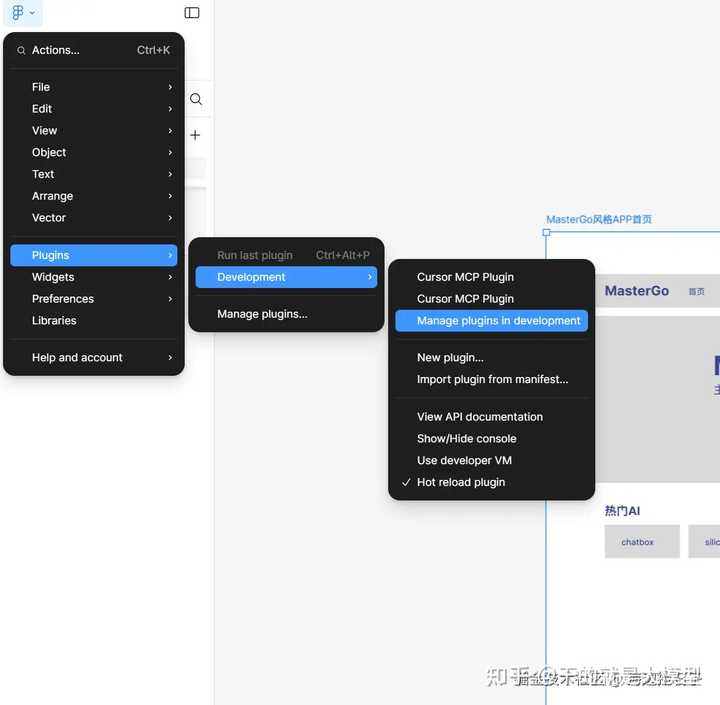Click the chatbox button on canvas
Image resolution: width=720 pixels, height=705 pixels.
[641, 542]
